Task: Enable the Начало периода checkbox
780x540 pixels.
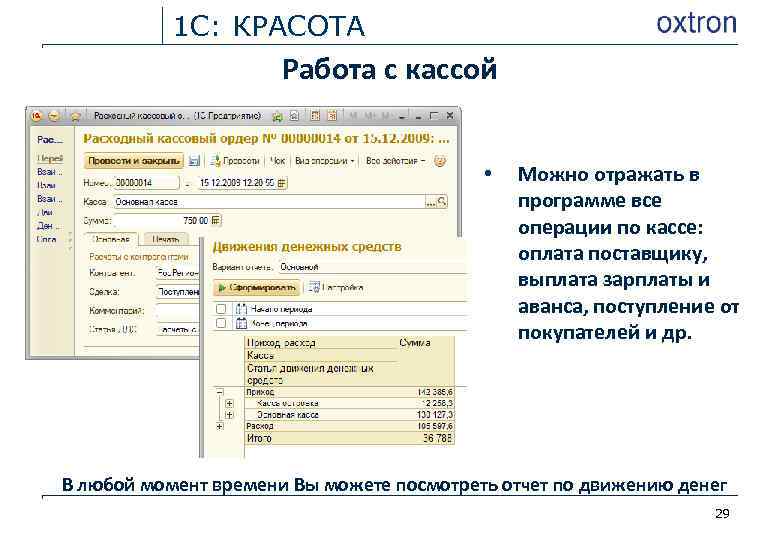Action: click(221, 309)
